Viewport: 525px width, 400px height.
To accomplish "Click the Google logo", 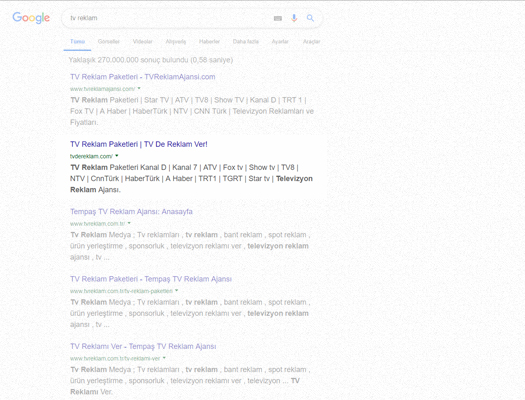I will pyautogui.click(x=31, y=18).
